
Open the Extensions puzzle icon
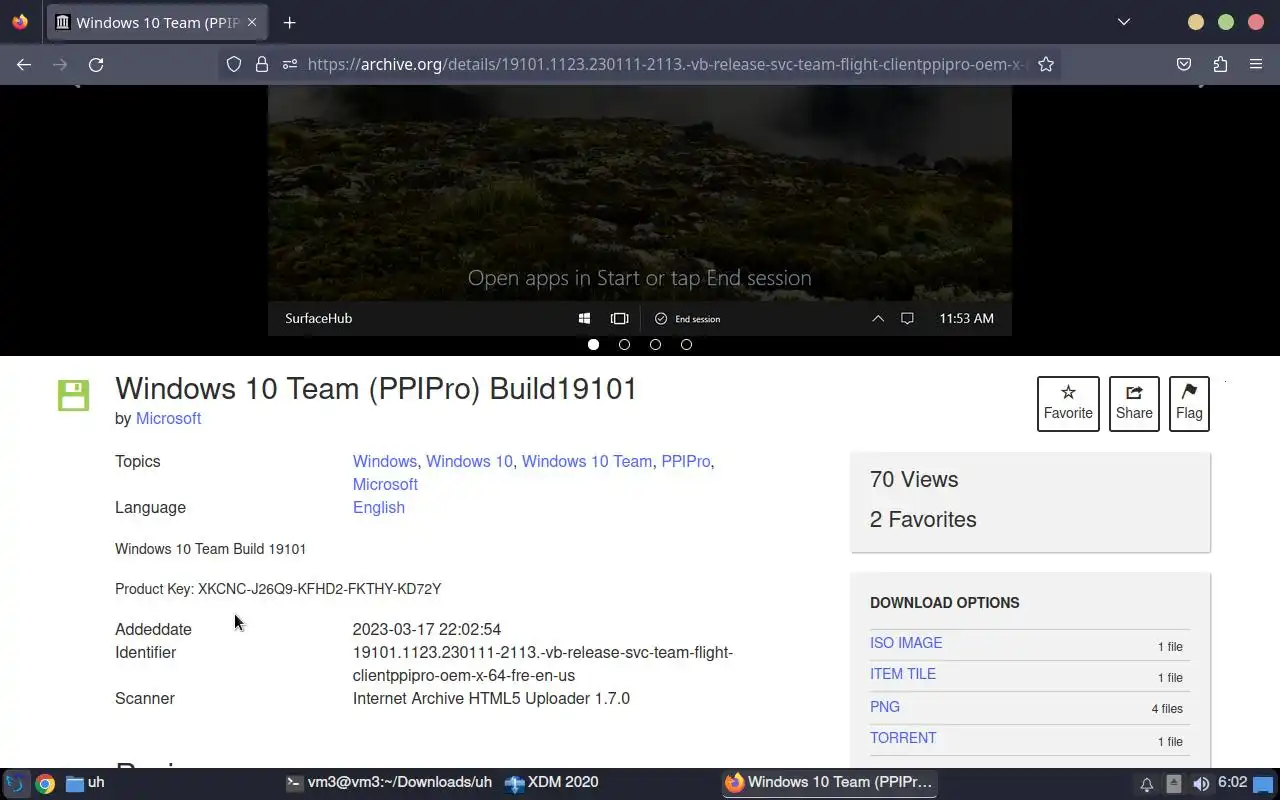click(1220, 64)
